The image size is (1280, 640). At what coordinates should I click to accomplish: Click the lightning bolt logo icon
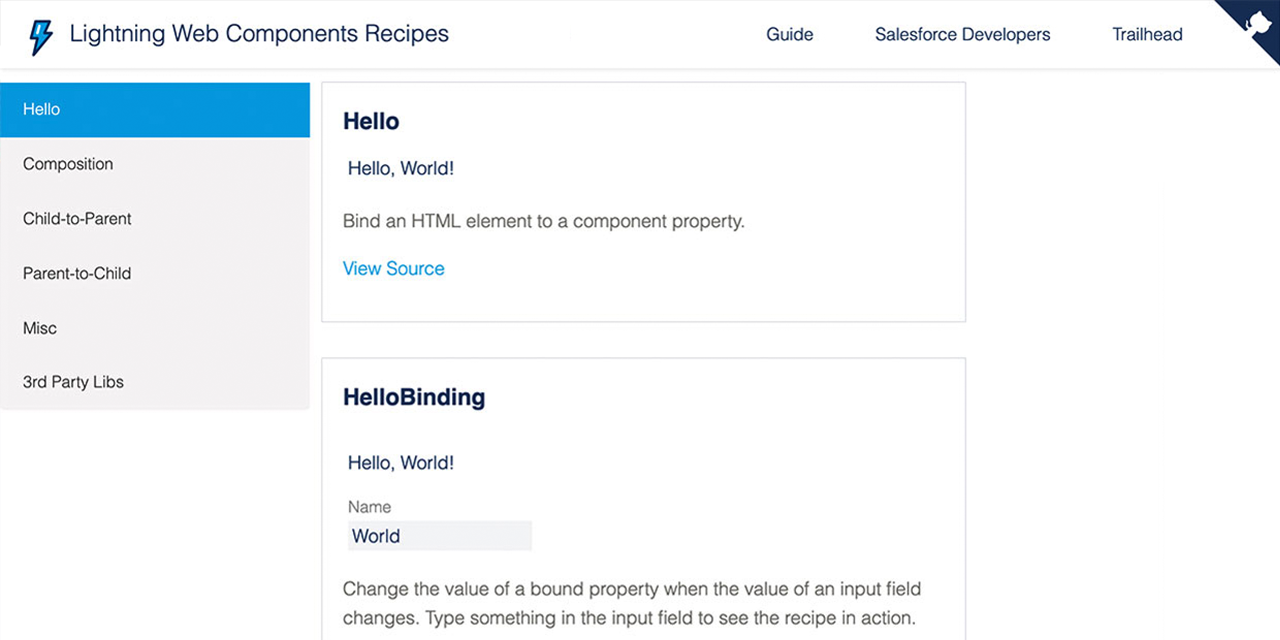coord(40,35)
